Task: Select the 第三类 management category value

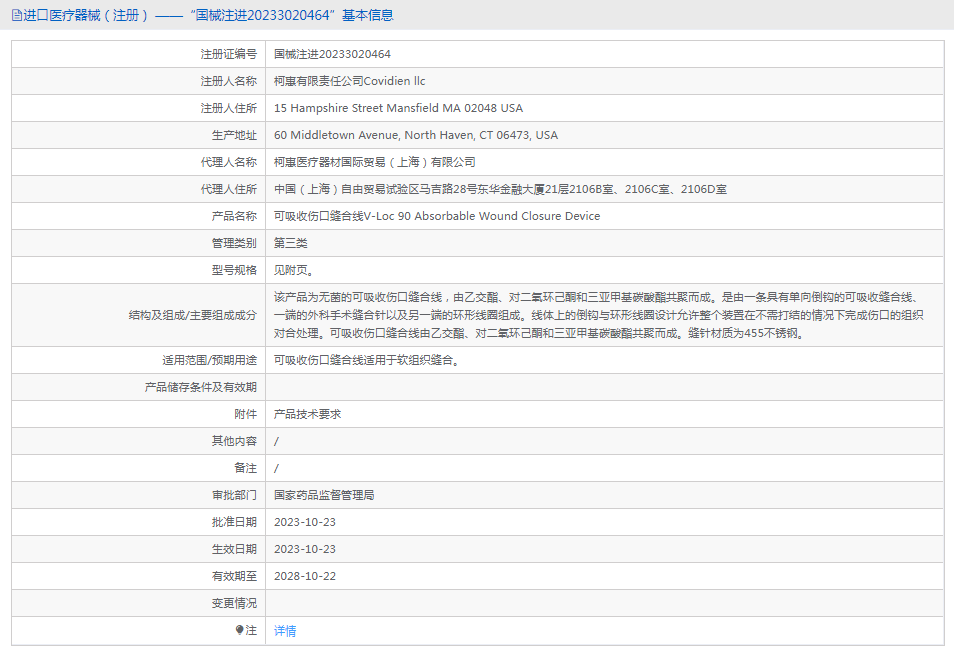Action: pyautogui.click(x=290, y=243)
